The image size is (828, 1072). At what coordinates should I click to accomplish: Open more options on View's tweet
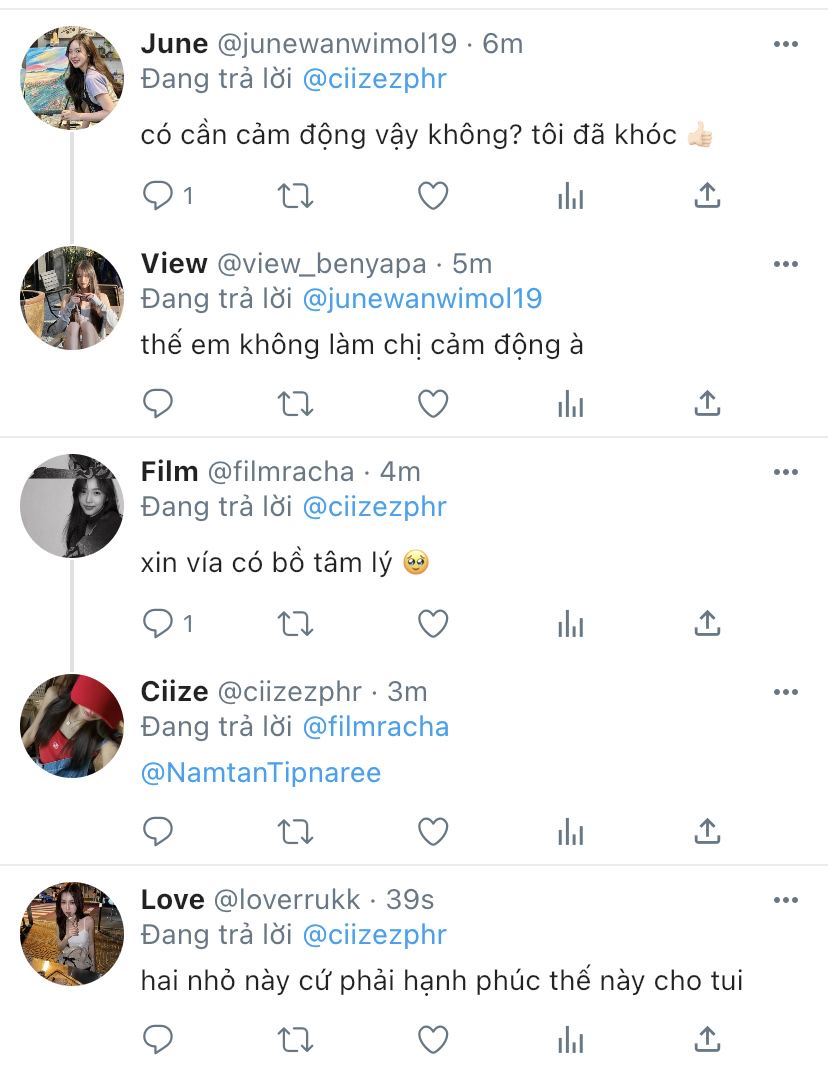tap(786, 264)
